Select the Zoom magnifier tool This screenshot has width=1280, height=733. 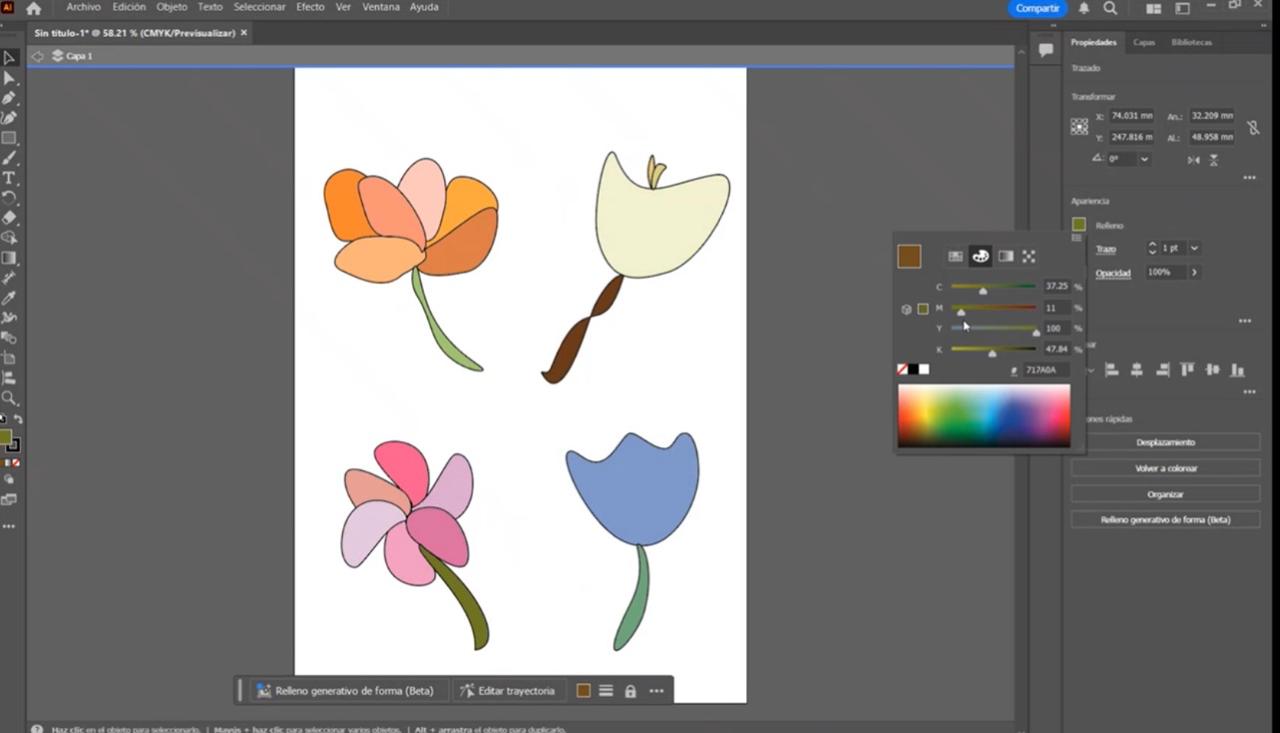[9, 398]
